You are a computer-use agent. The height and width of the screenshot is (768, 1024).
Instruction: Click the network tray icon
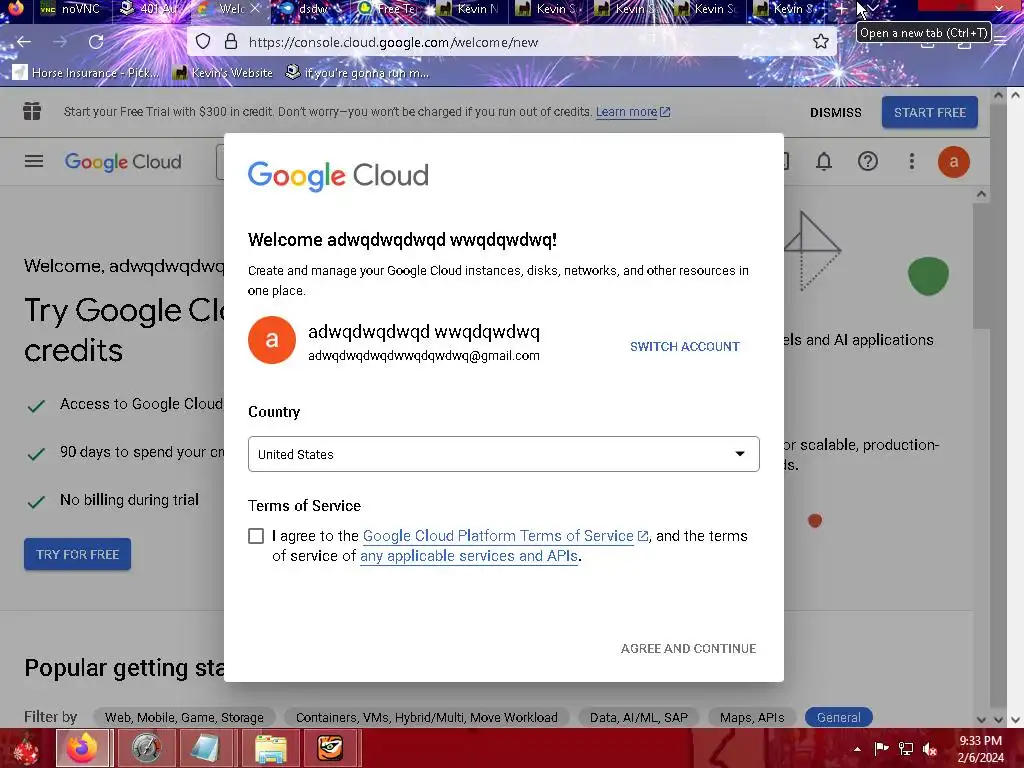click(906, 748)
